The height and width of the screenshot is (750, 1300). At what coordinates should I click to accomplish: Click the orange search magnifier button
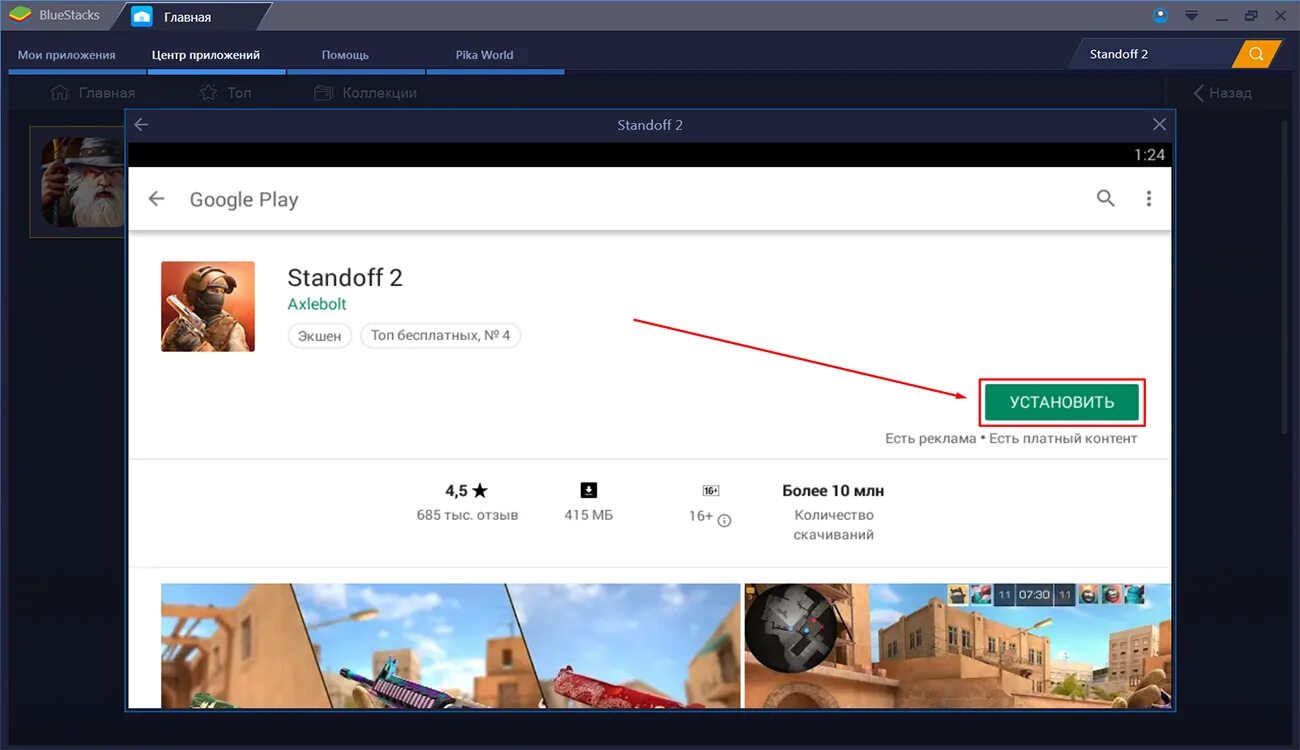(1257, 54)
